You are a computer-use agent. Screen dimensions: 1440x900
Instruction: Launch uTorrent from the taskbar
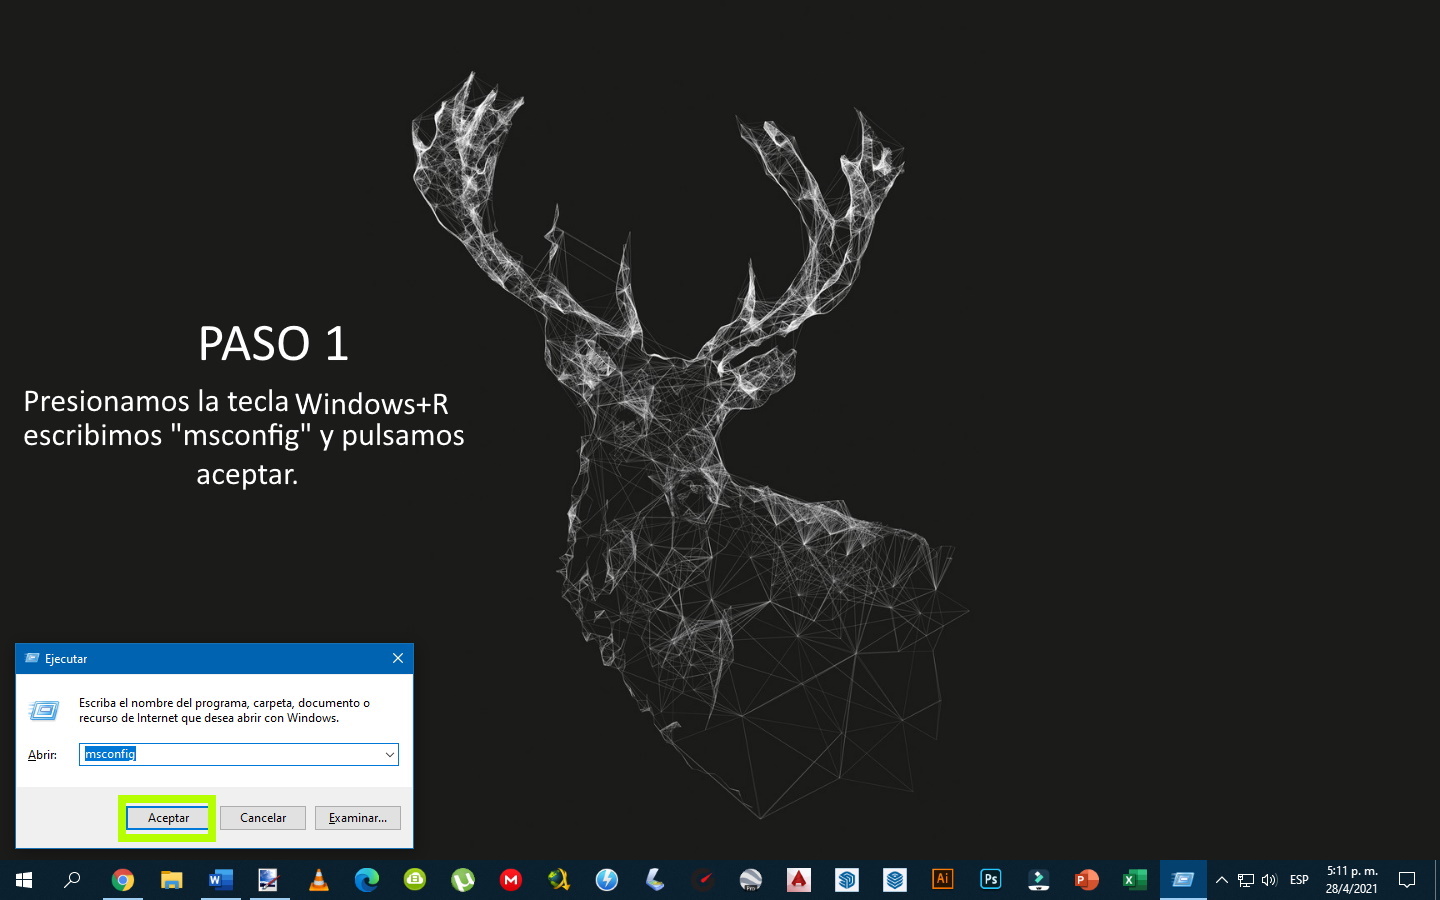[462, 880]
